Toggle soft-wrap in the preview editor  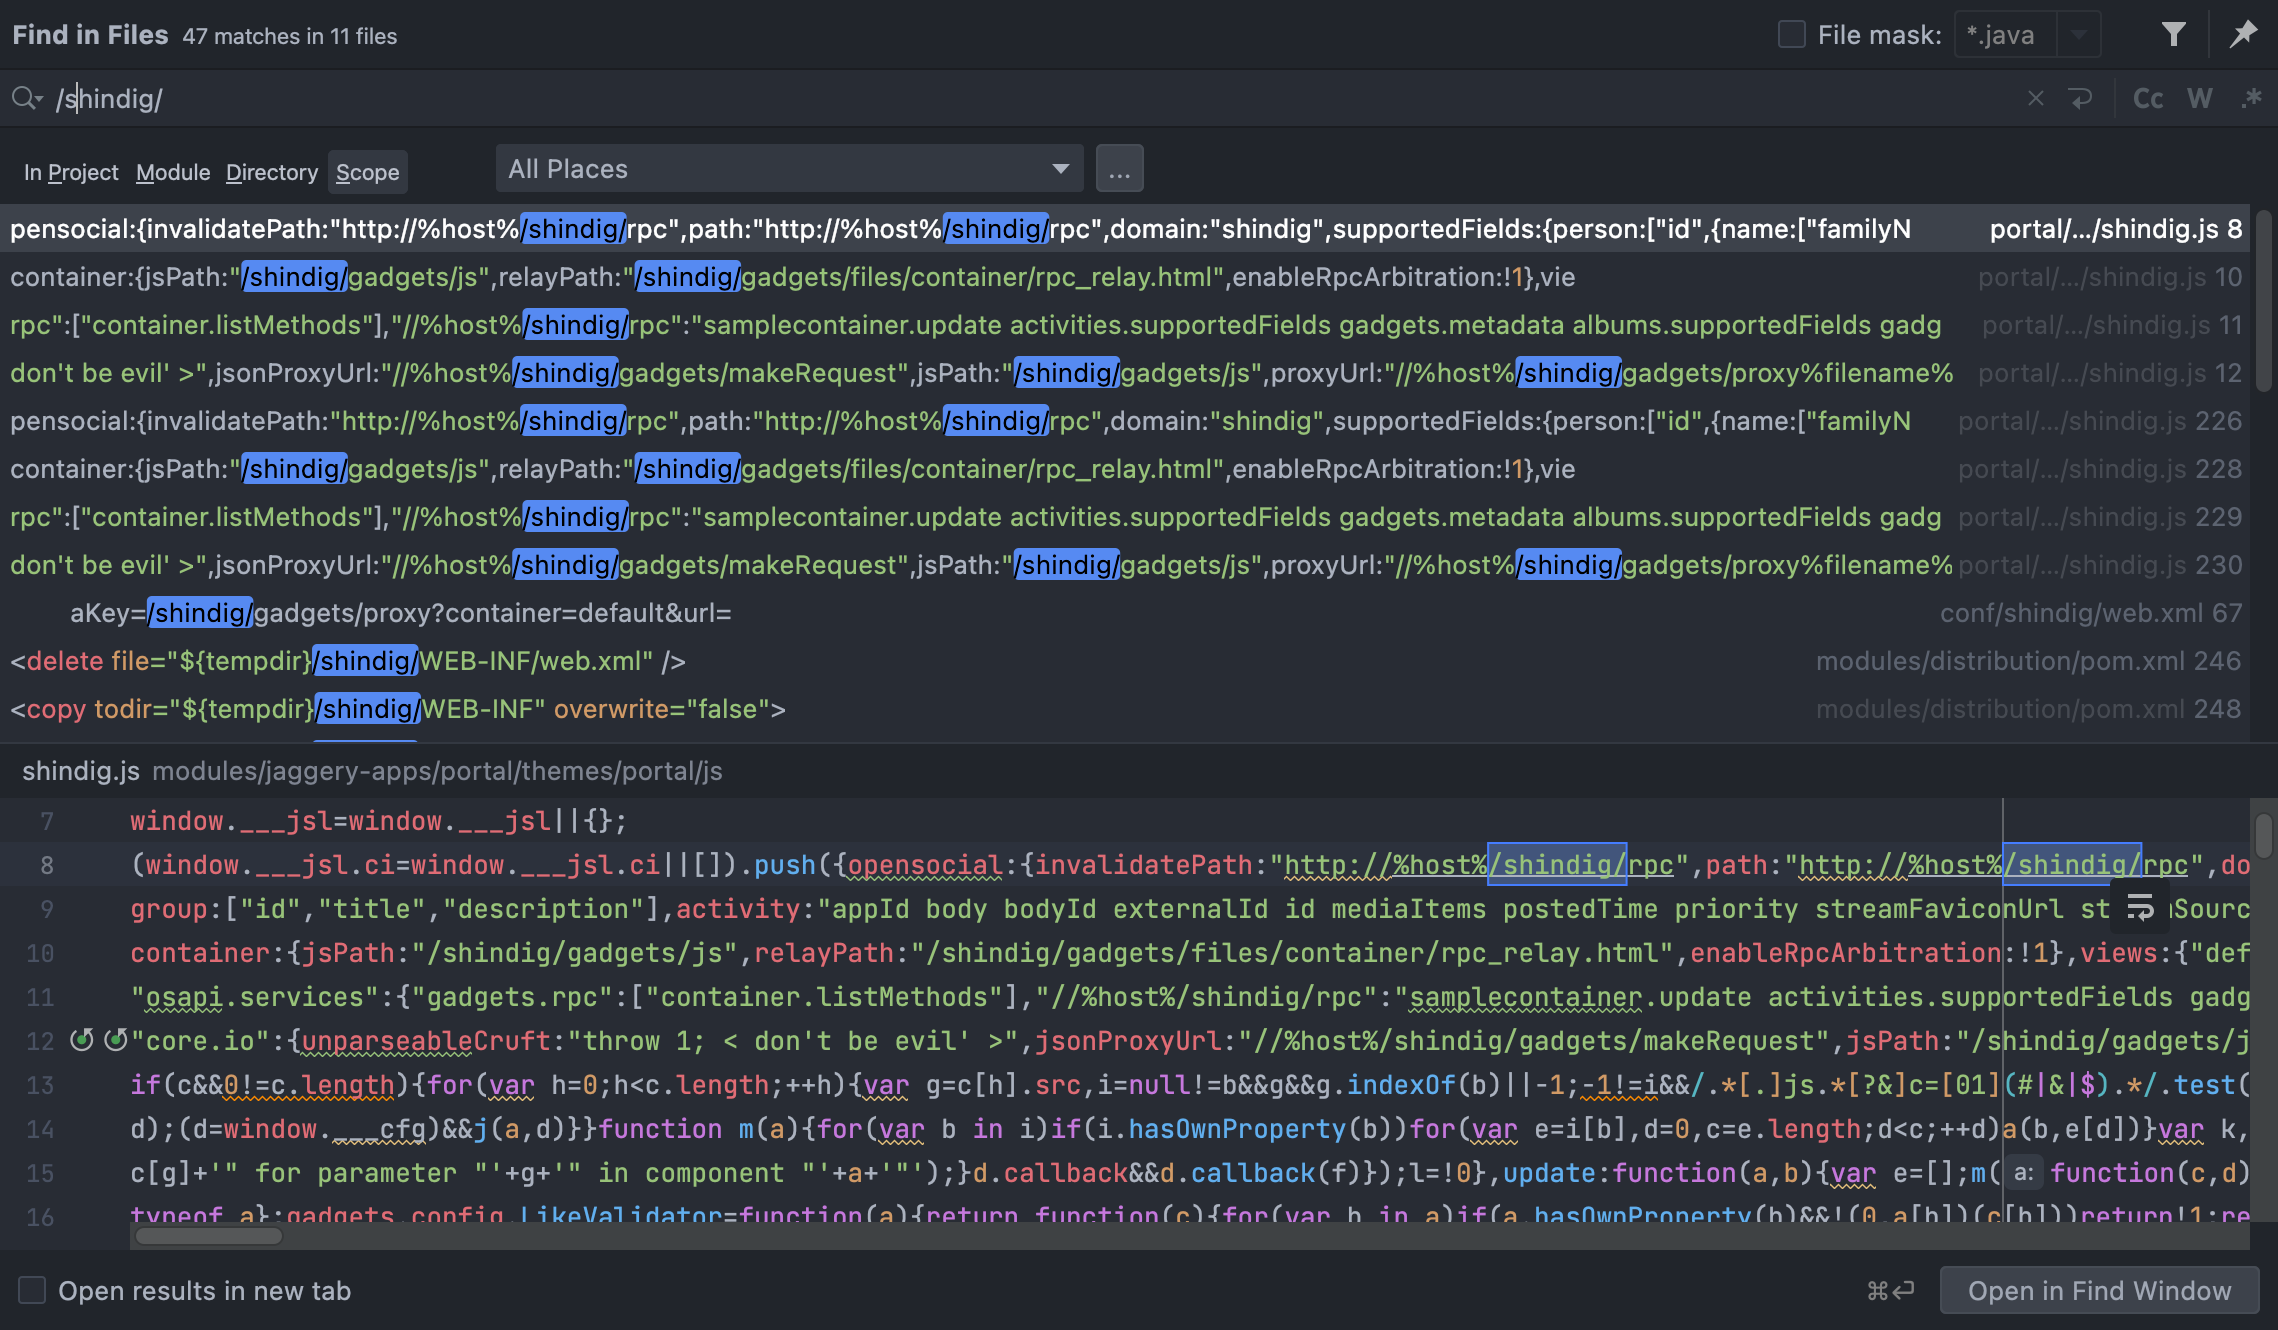(x=2138, y=908)
